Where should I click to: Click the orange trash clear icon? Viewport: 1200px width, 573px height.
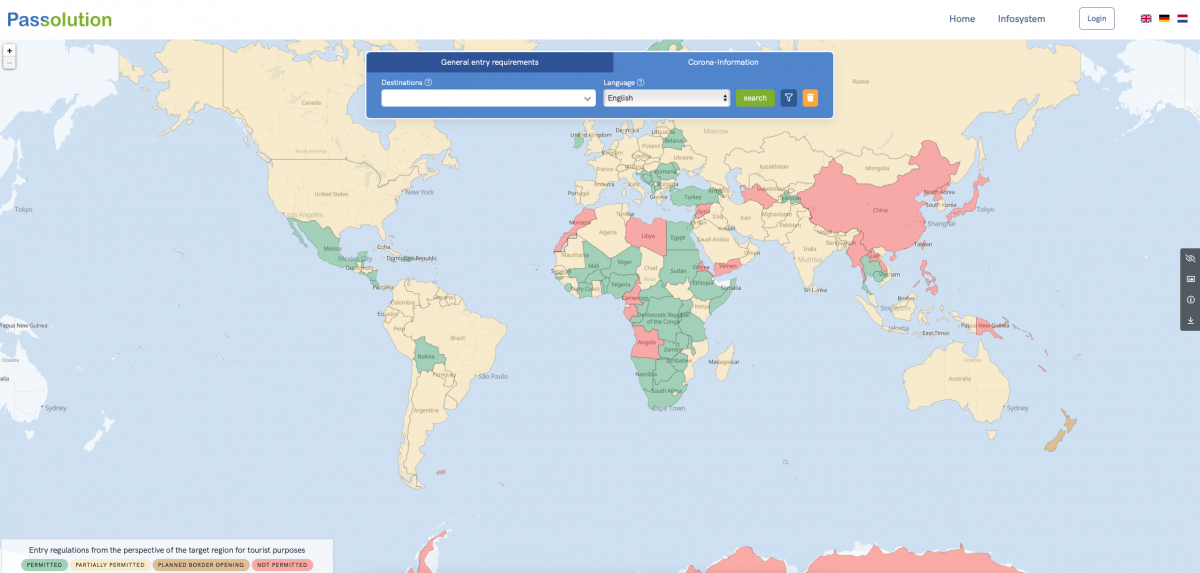point(810,98)
